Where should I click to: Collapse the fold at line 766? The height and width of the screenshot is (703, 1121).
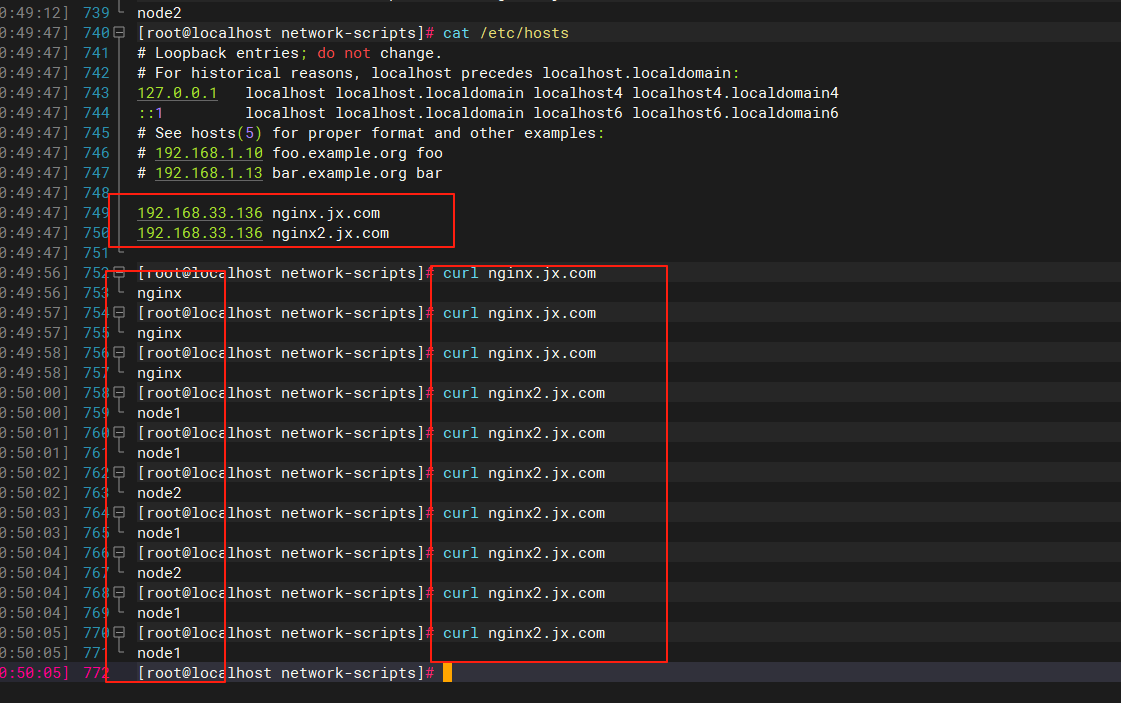119,554
